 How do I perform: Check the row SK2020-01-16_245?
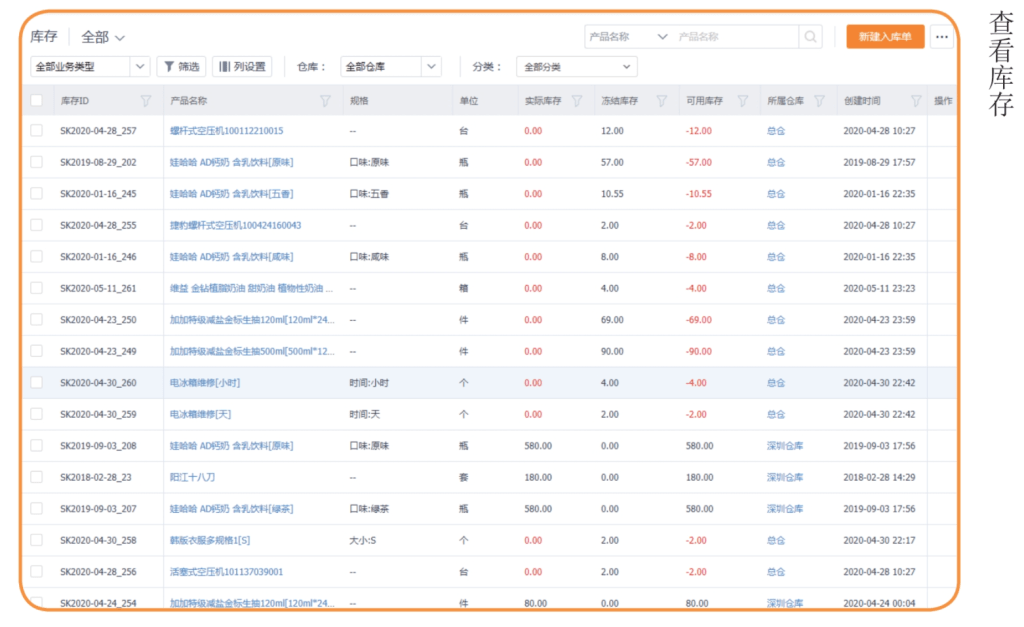click(37, 193)
